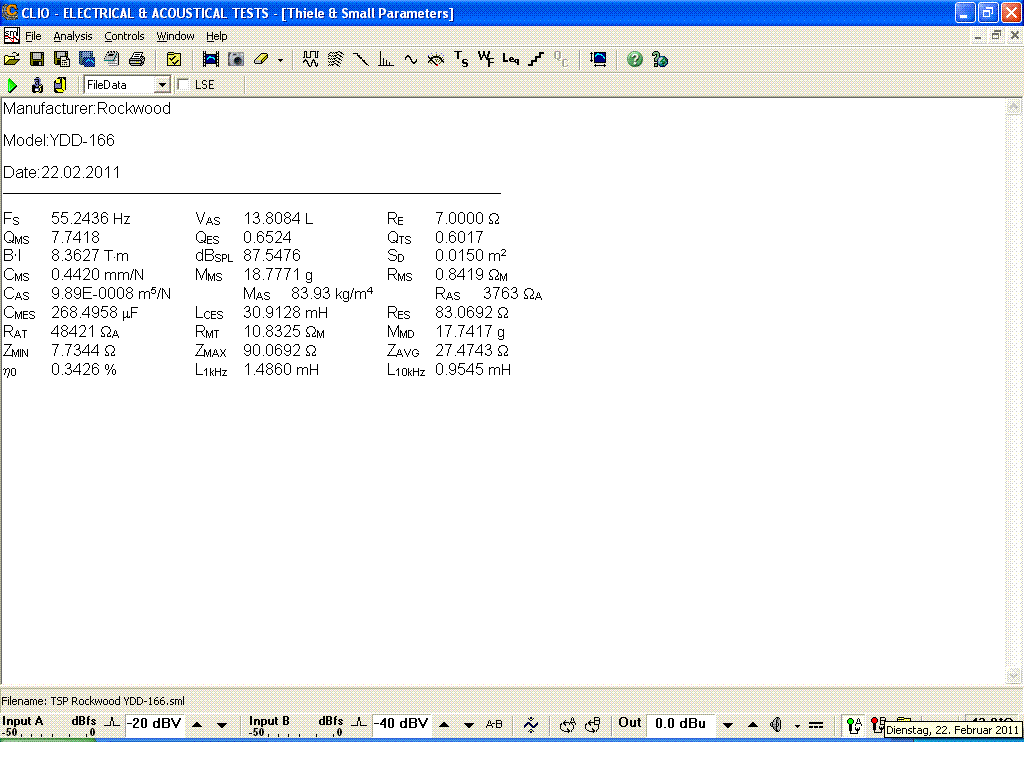
Task: Decrease Input A sensitivity down arrow
Action: pyautogui.click(x=221, y=725)
